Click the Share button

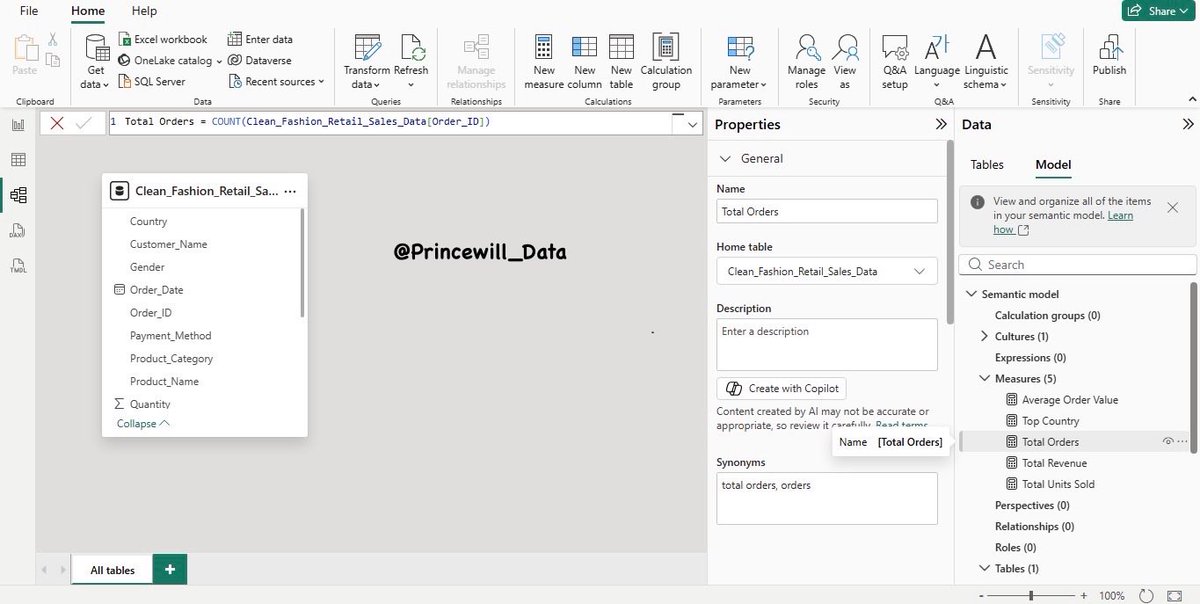tap(1156, 10)
